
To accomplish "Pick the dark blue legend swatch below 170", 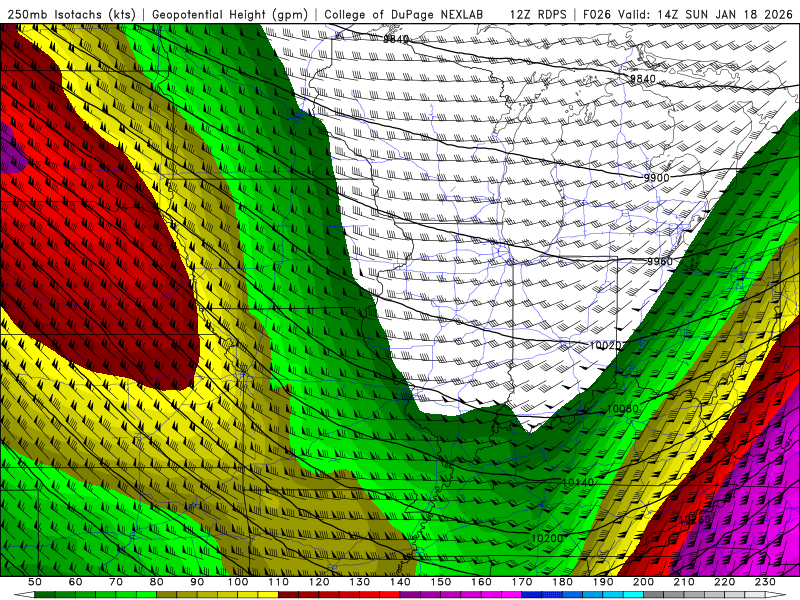I will pyautogui.click(x=532, y=595).
